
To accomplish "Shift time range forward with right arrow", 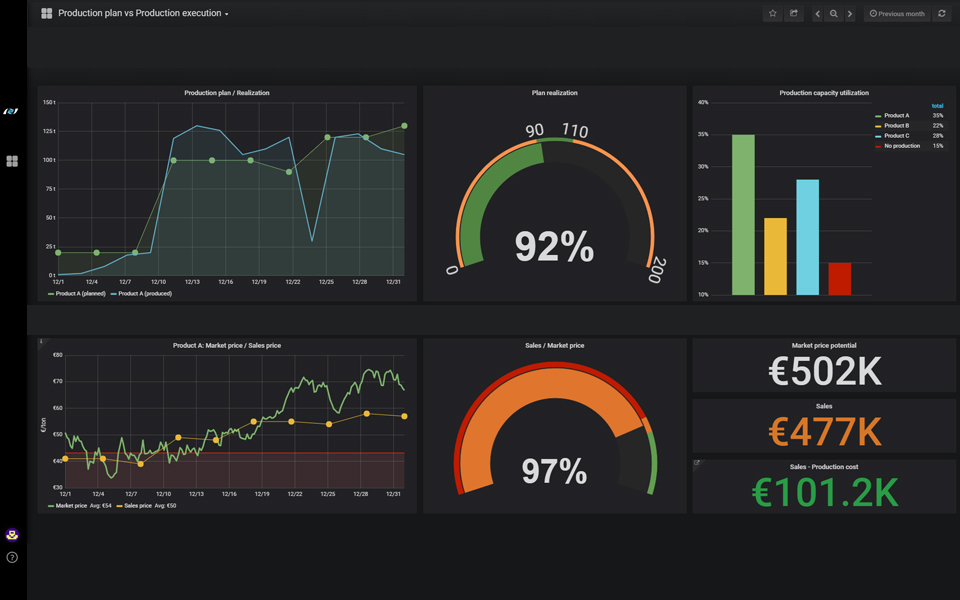I will coord(850,14).
